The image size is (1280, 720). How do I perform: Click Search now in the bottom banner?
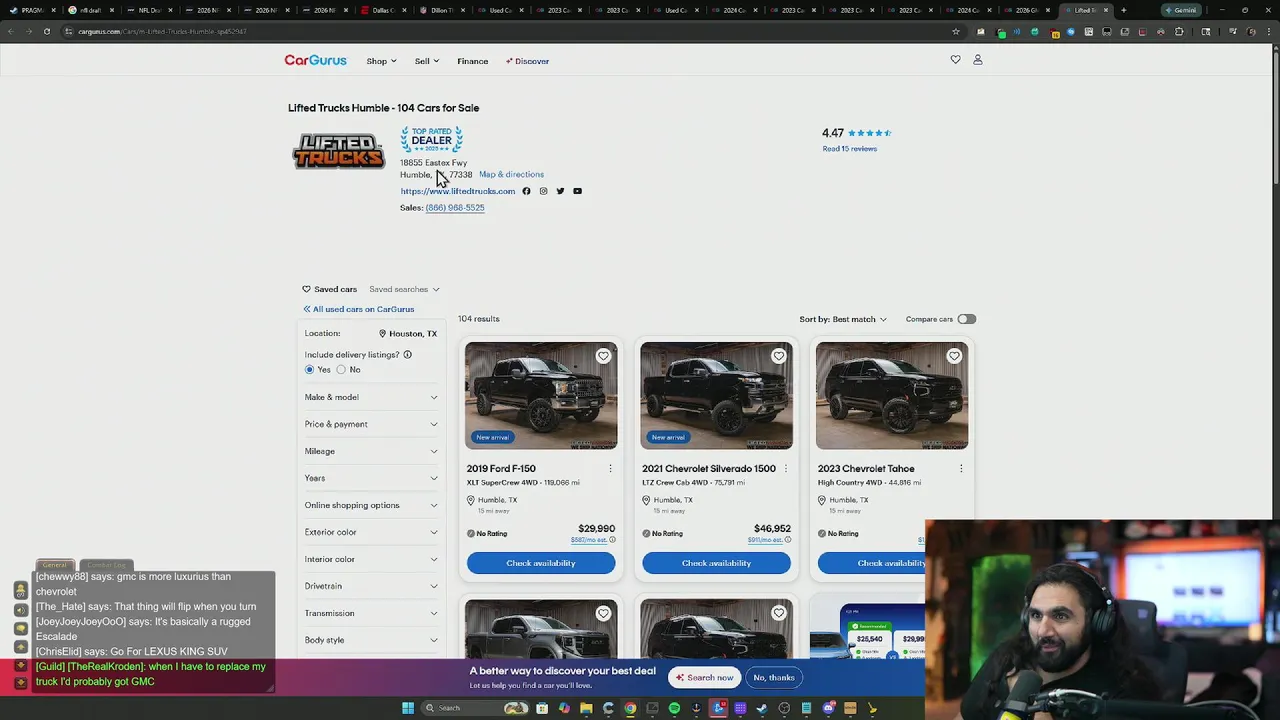pos(705,678)
